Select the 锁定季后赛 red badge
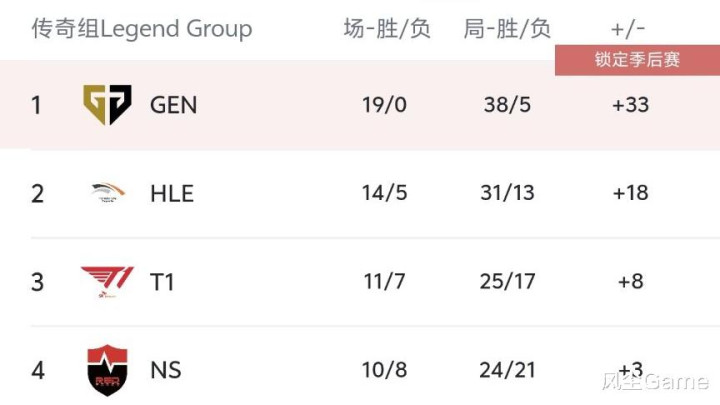720x405 pixels. pyautogui.click(x=637, y=60)
